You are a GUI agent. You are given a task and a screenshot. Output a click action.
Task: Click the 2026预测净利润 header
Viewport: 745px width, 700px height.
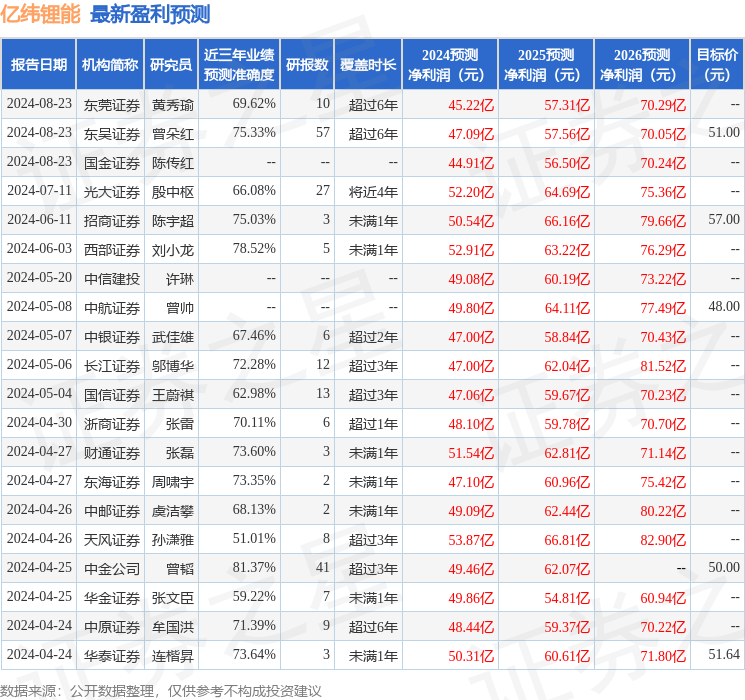click(x=642, y=65)
